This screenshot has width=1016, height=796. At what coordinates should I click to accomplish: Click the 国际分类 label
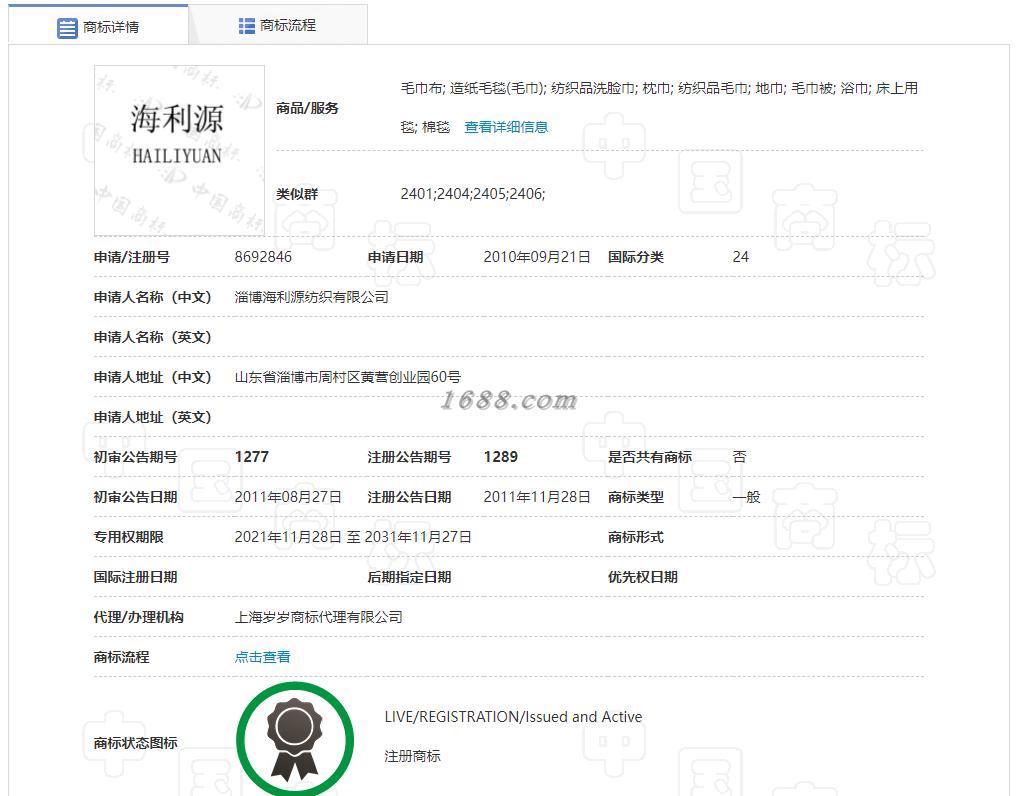pos(636,257)
